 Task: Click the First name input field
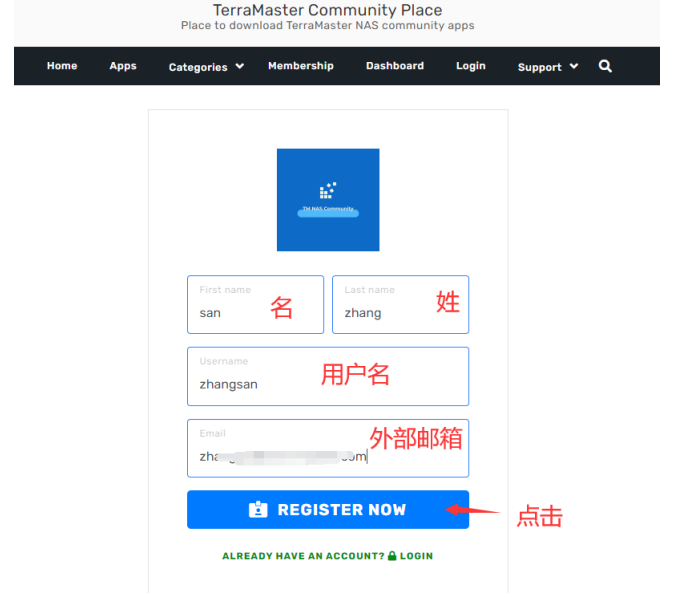tap(255, 304)
